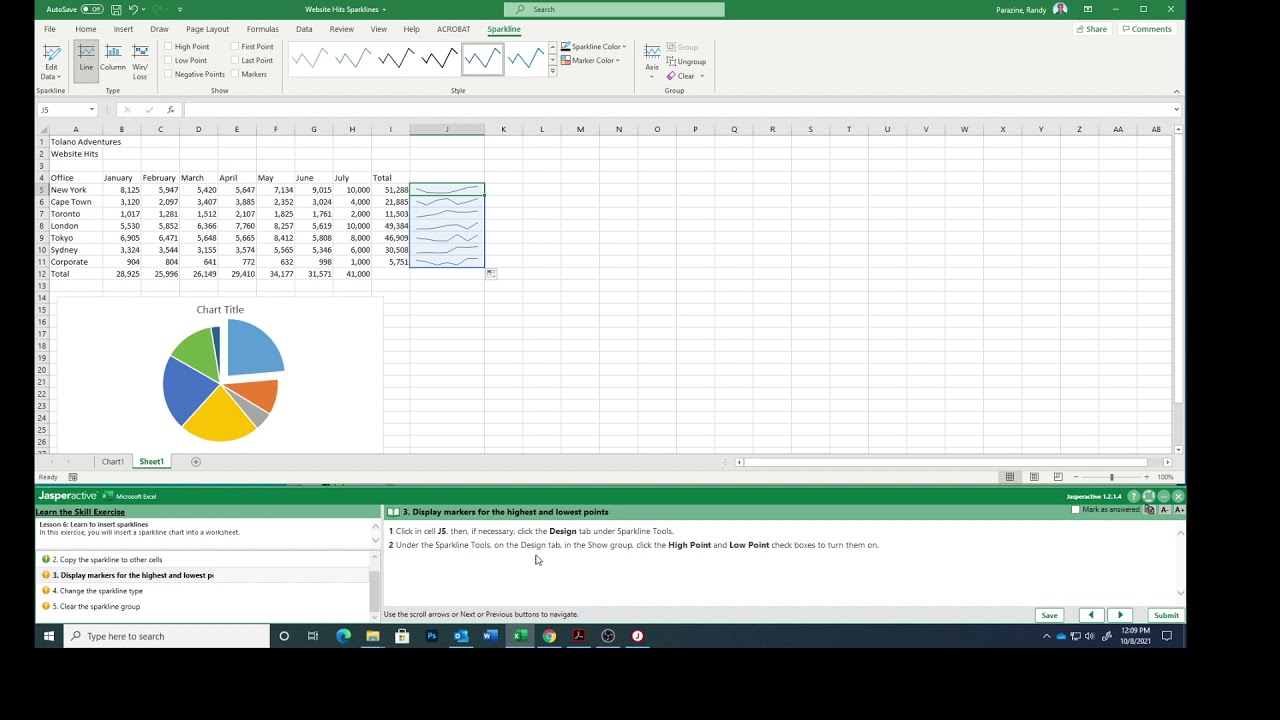The height and width of the screenshot is (720, 1280).
Task: Enable the Last Point checkbox
Action: (x=235, y=60)
